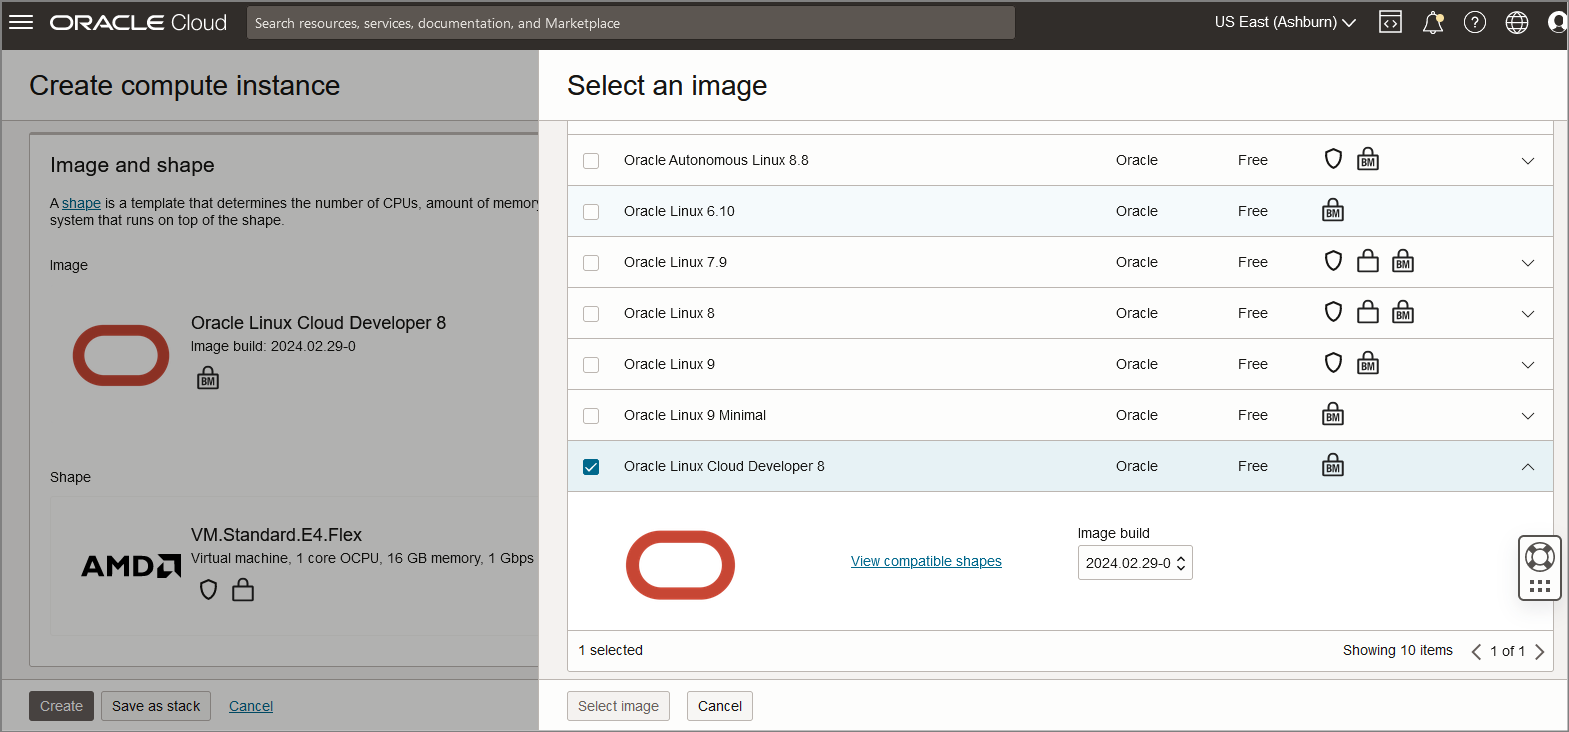Image resolution: width=1569 pixels, height=732 pixels.
Task: Open the notifications bell
Action: (x=1433, y=22)
